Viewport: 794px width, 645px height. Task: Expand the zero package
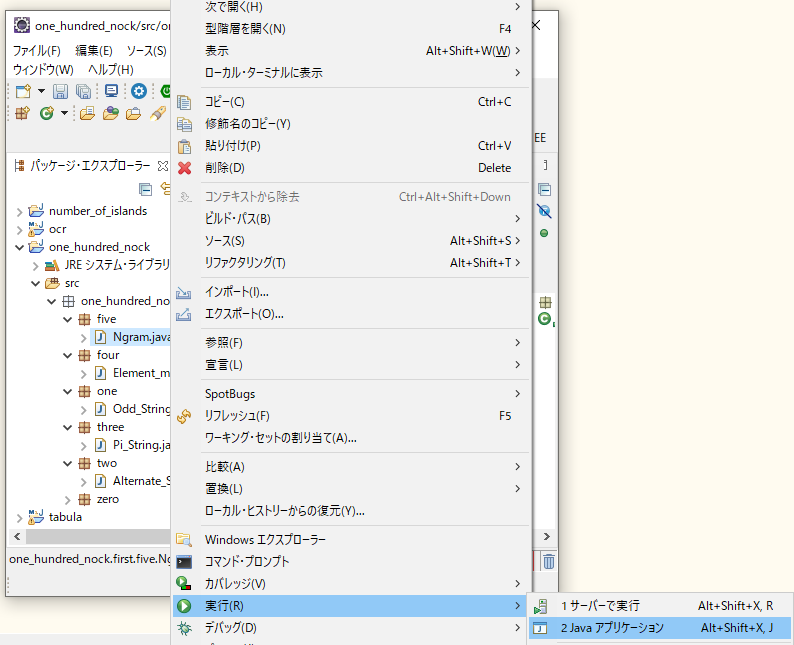pyautogui.click(x=67, y=500)
